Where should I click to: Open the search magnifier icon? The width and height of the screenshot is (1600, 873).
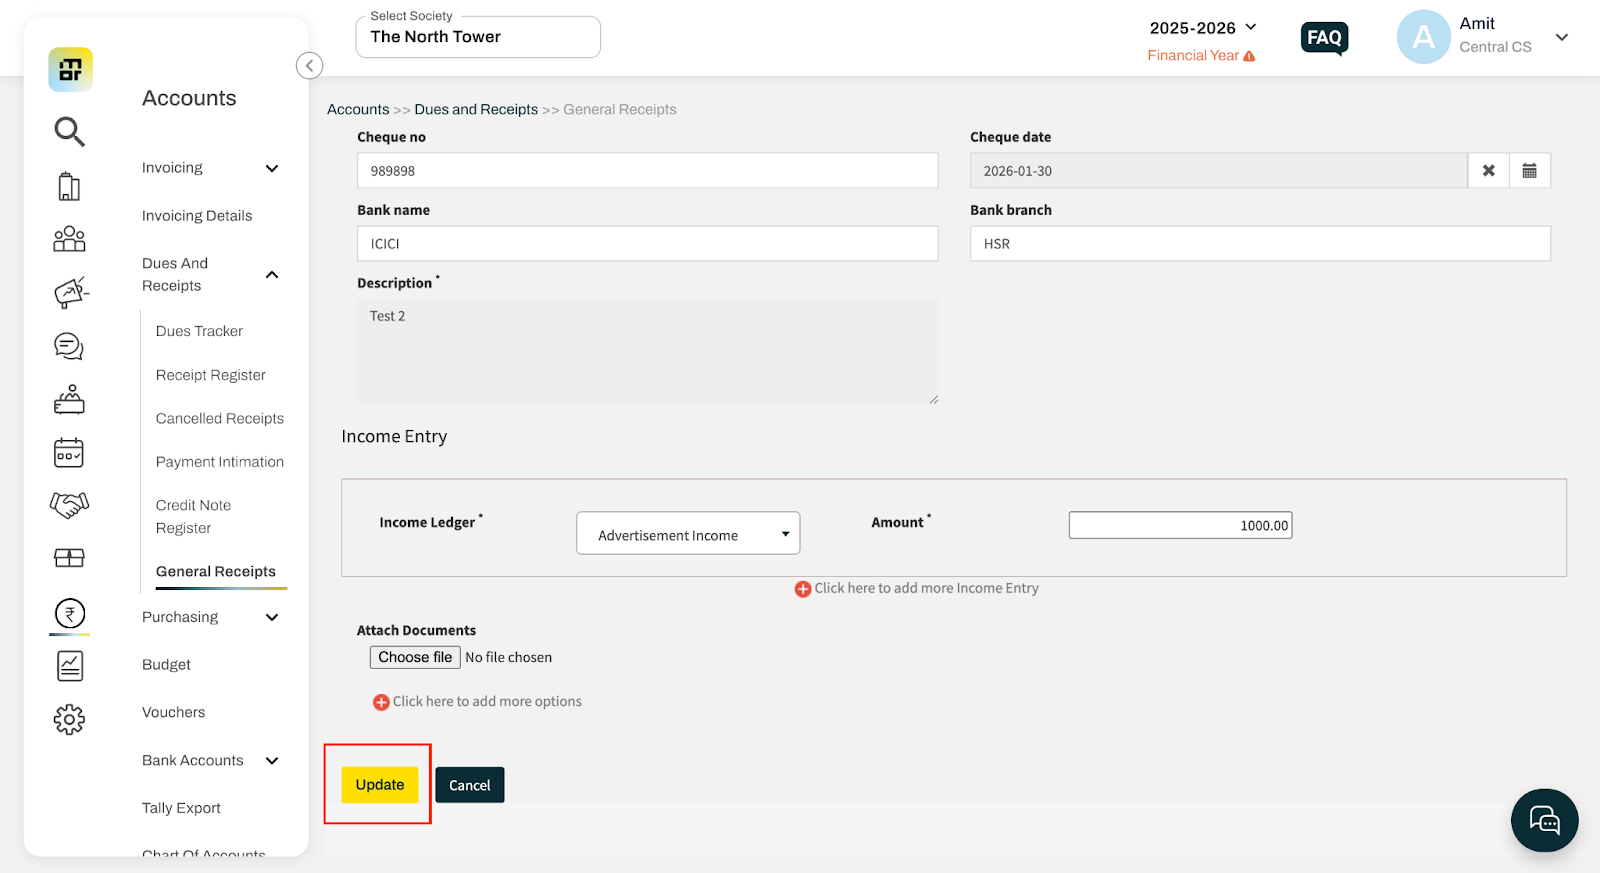(69, 131)
